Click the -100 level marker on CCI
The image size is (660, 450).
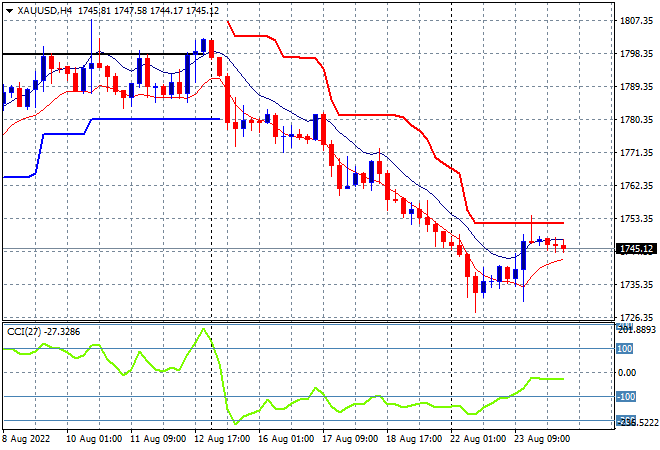click(x=625, y=397)
